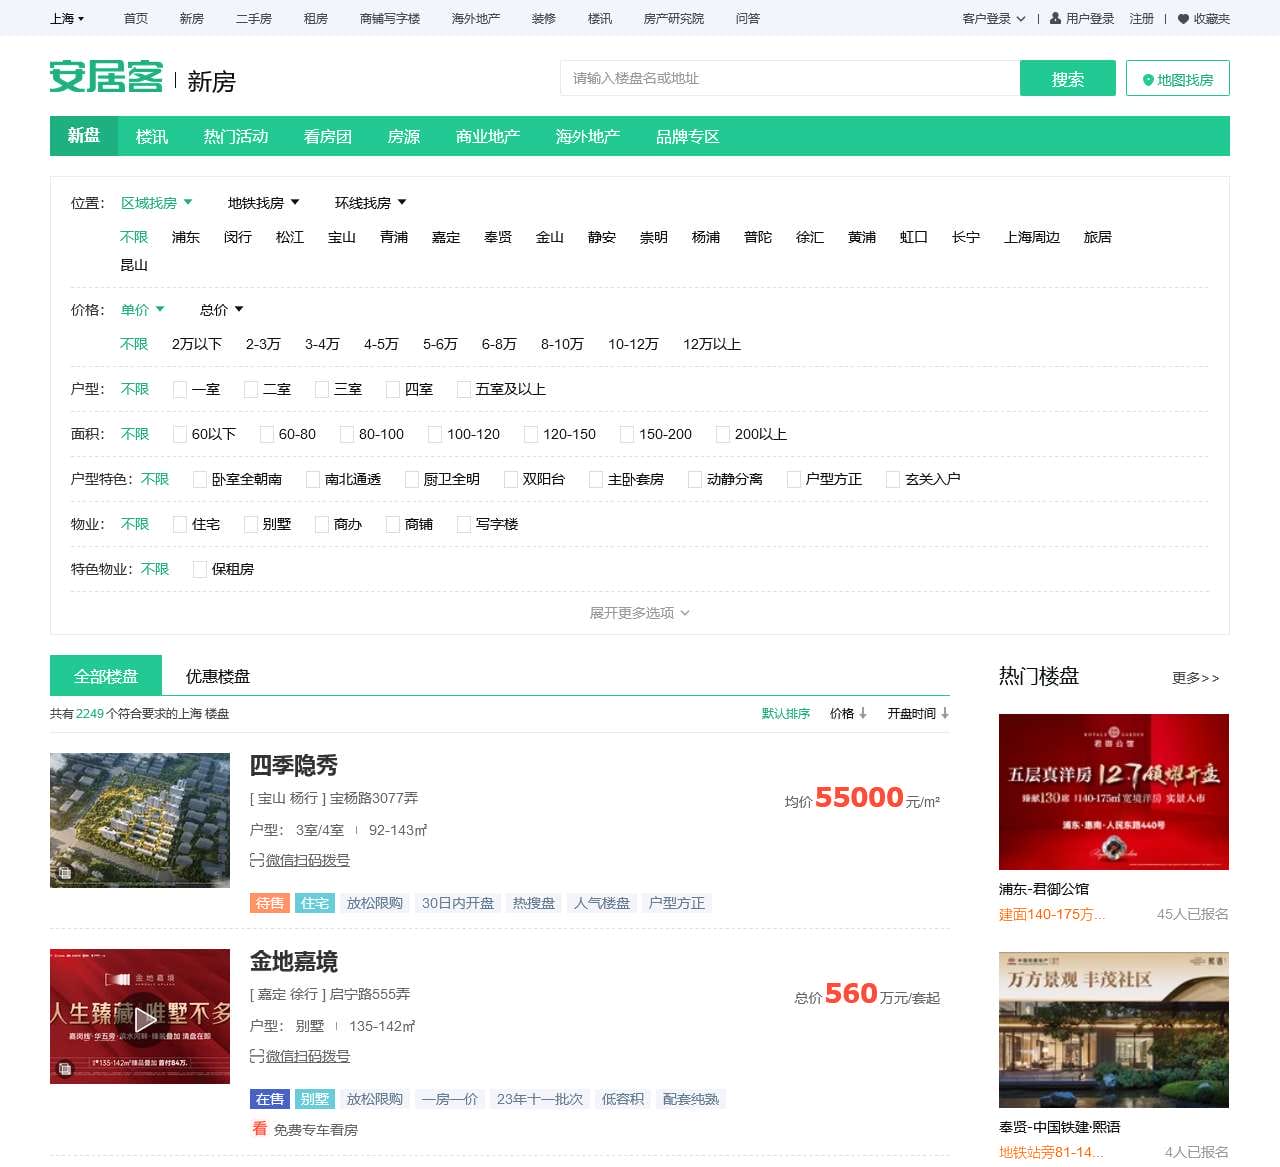
Task: Click the green 搜索 button
Action: [x=1067, y=78]
